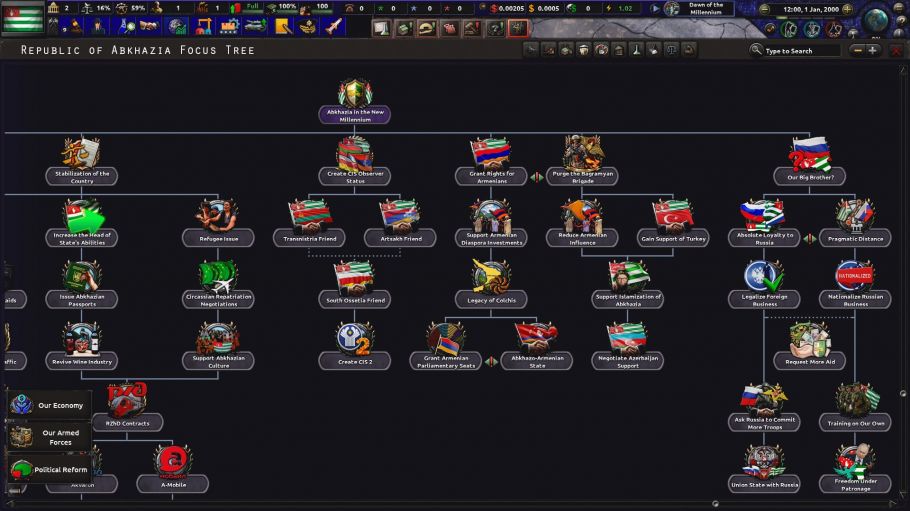This screenshot has height=511, width=910.
Task: Select the Grant Rights for Armenians focus
Action: tap(491, 161)
